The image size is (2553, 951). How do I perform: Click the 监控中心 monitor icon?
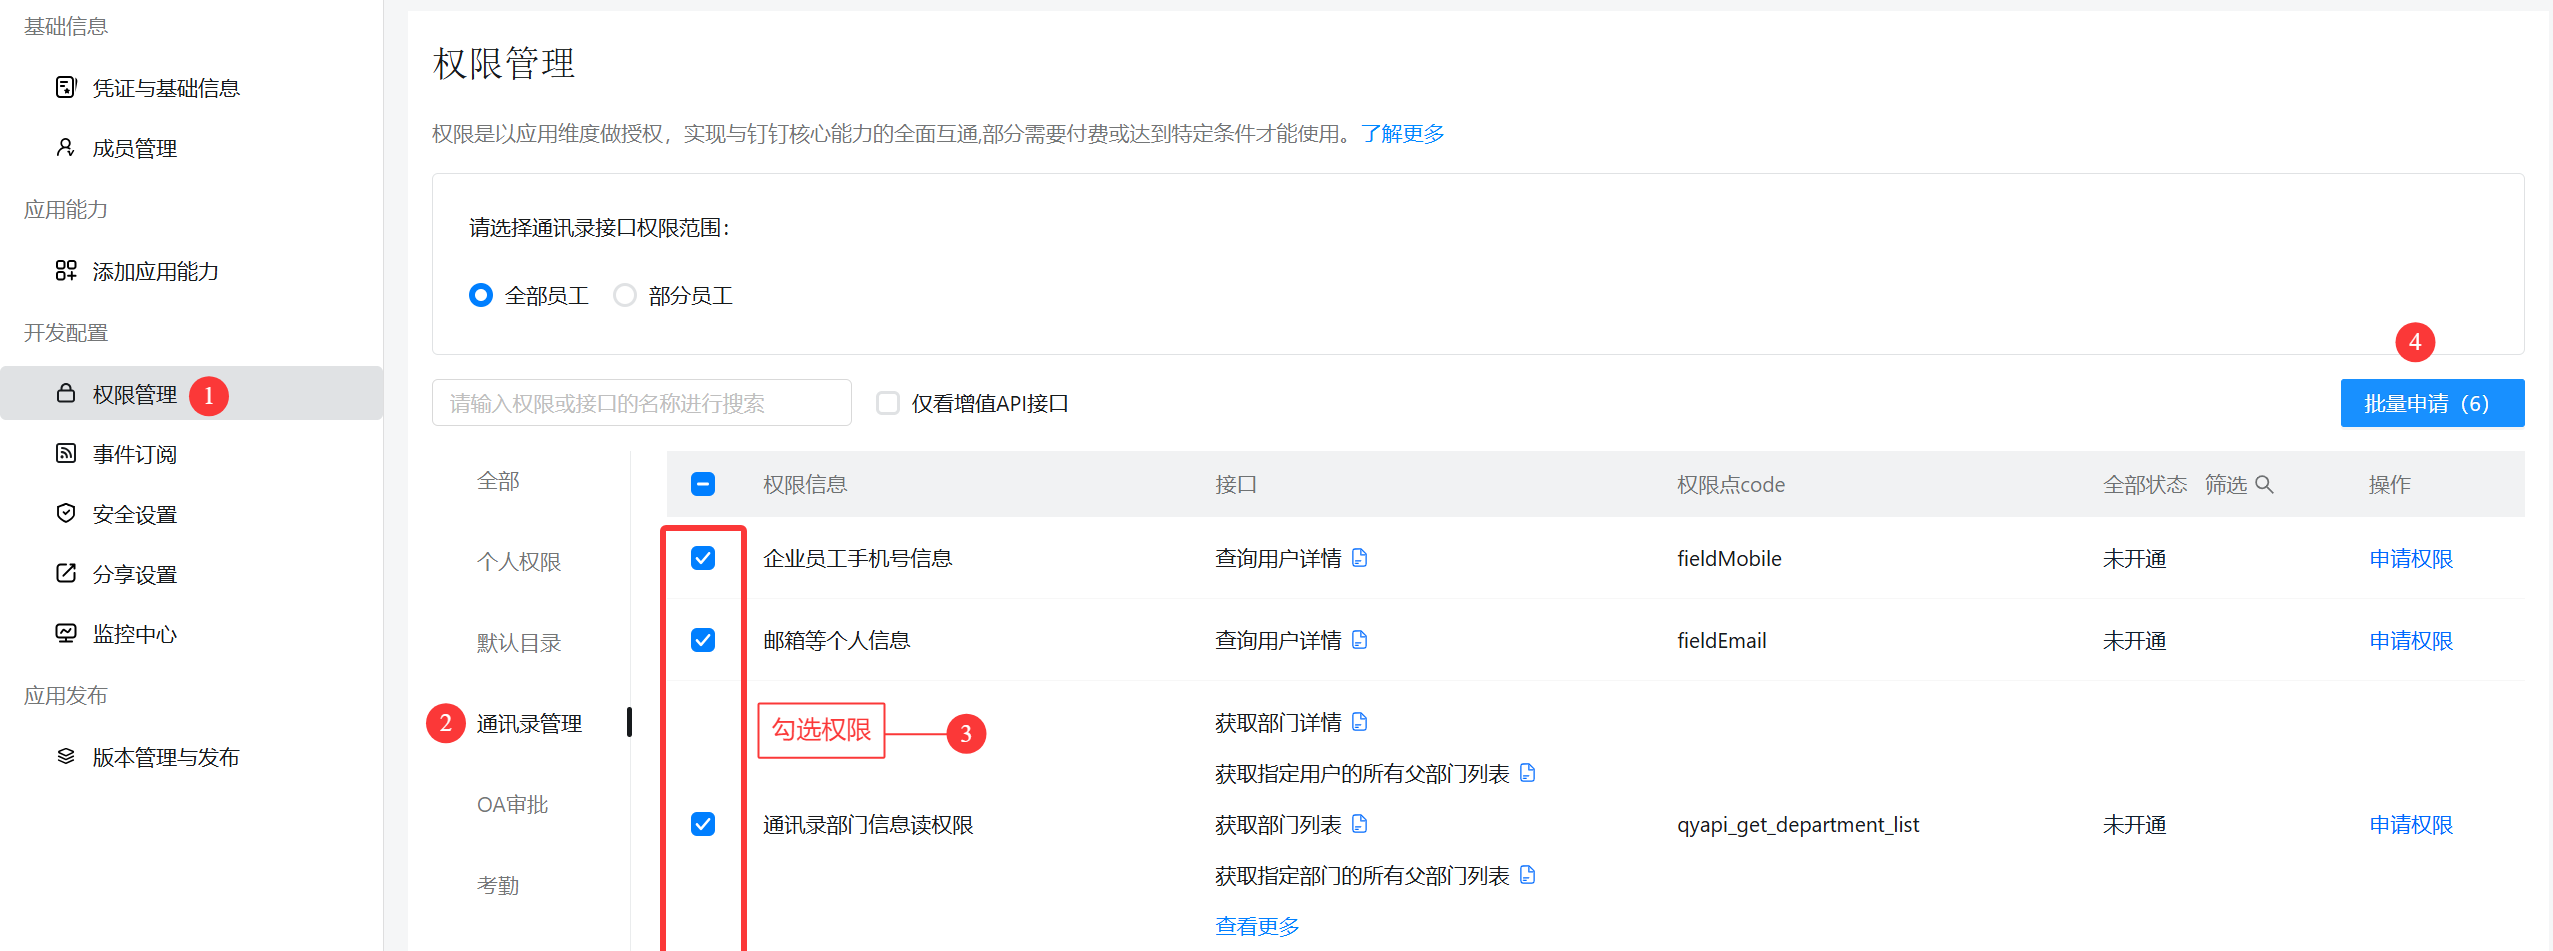click(x=66, y=634)
